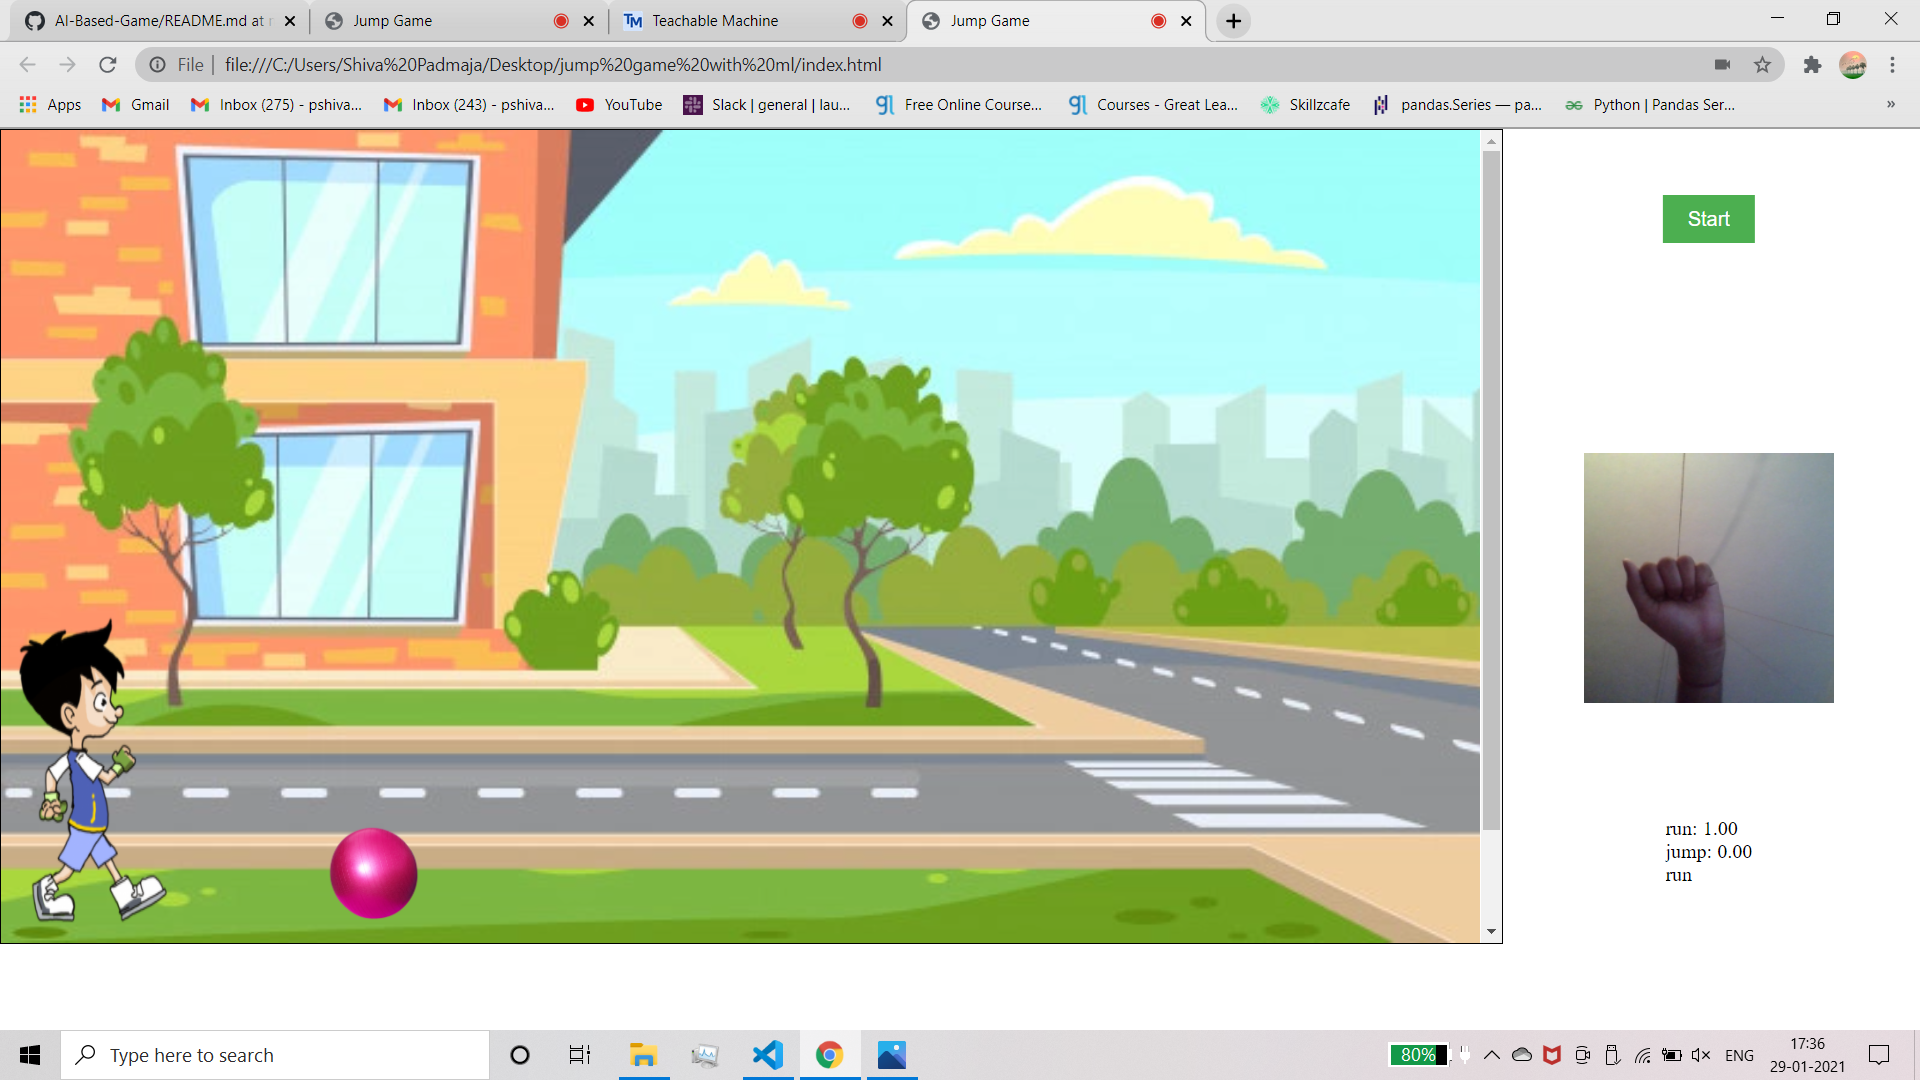Viewport: 1920px width, 1080px height.
Task: Open Visual Studio Code from taskbar
Action: 768,1055
